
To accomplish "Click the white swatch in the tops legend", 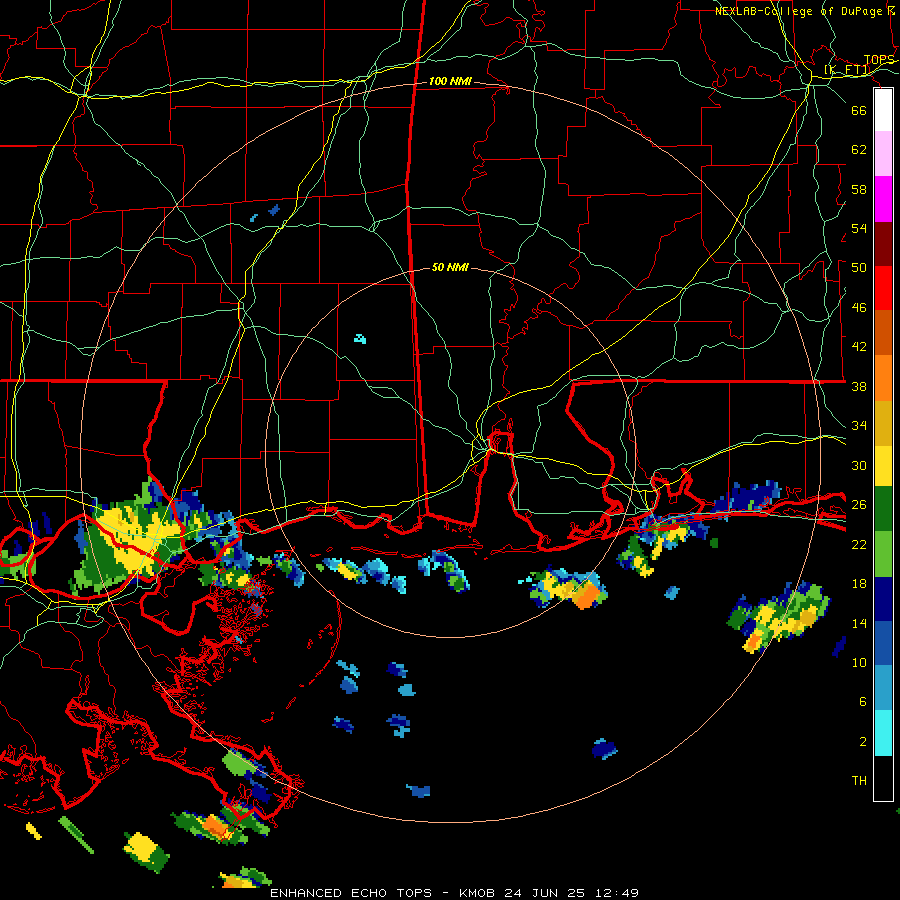I will (x=883, y=110).
